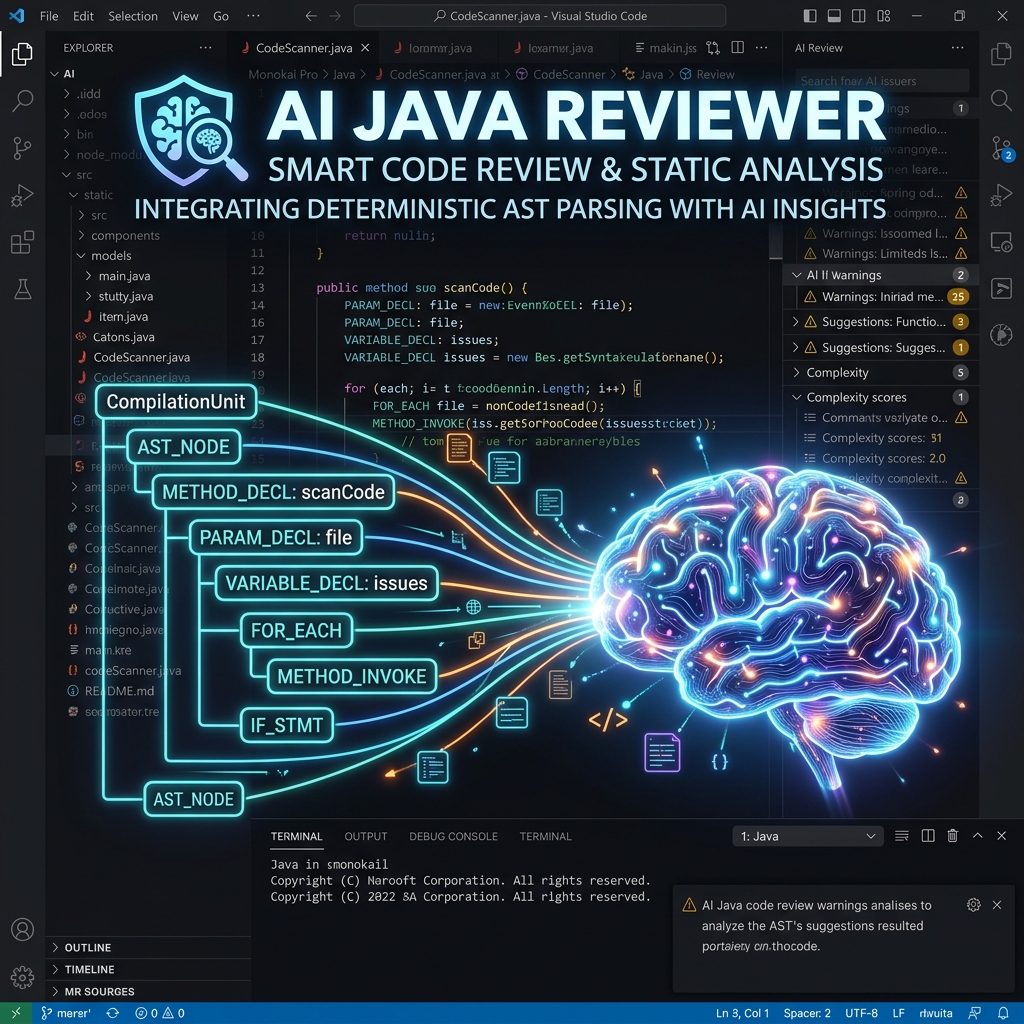Open the right sidebar search icon
The height and width of the screenshot is (1024, 1024).
[x=1001, y=100]
